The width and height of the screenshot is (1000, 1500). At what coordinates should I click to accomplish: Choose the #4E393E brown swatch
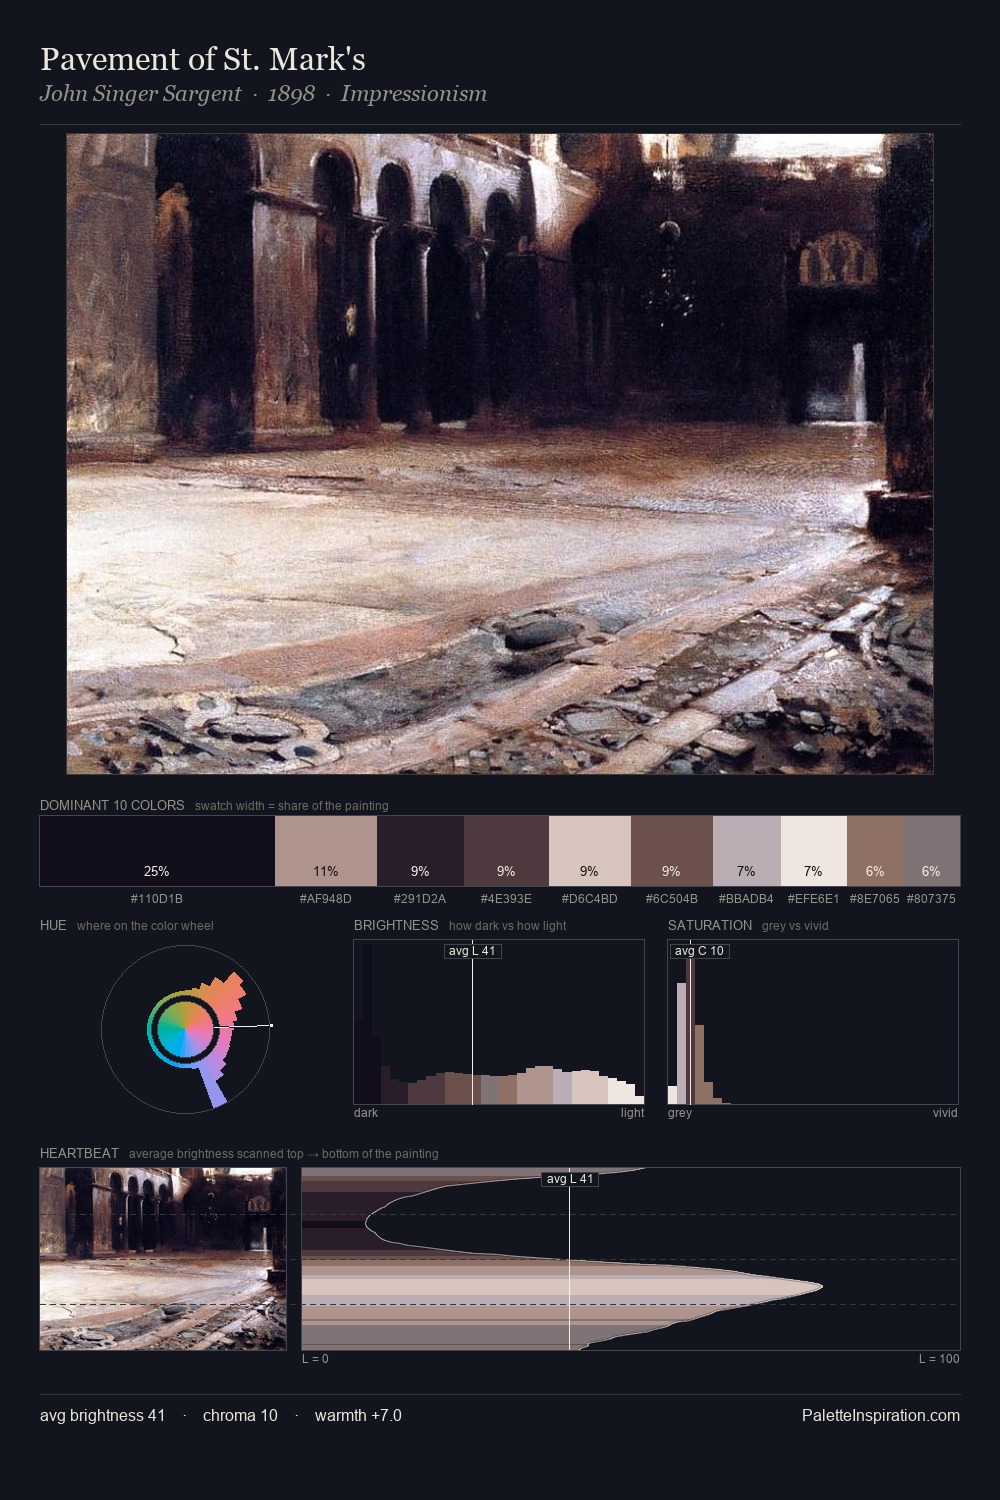tap(506, 851)
